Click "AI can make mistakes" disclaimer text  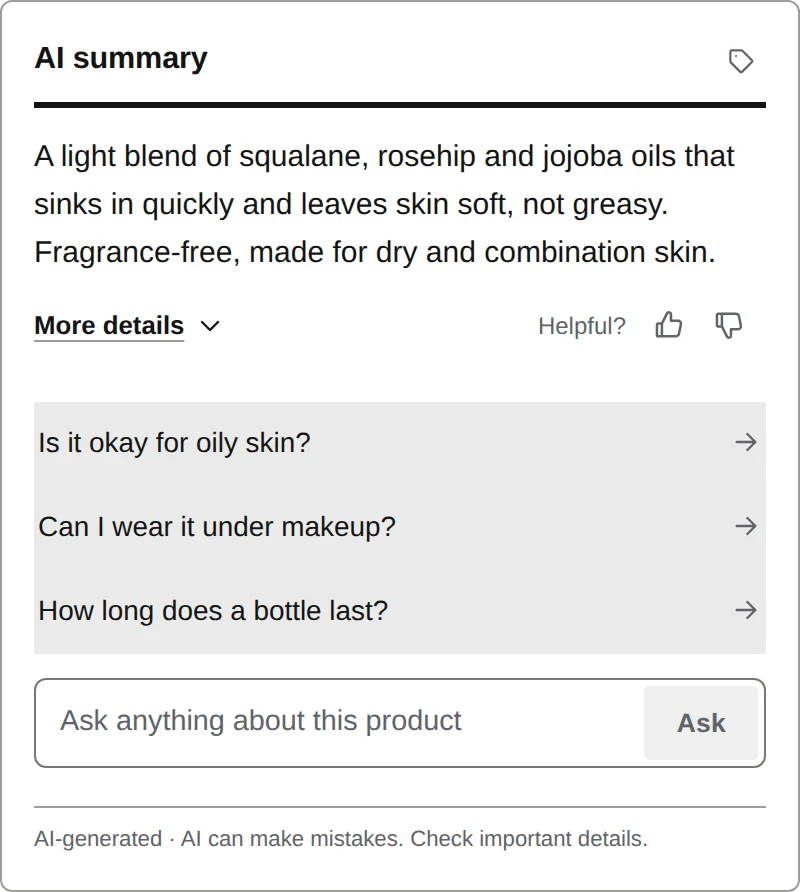click(292, 839)
